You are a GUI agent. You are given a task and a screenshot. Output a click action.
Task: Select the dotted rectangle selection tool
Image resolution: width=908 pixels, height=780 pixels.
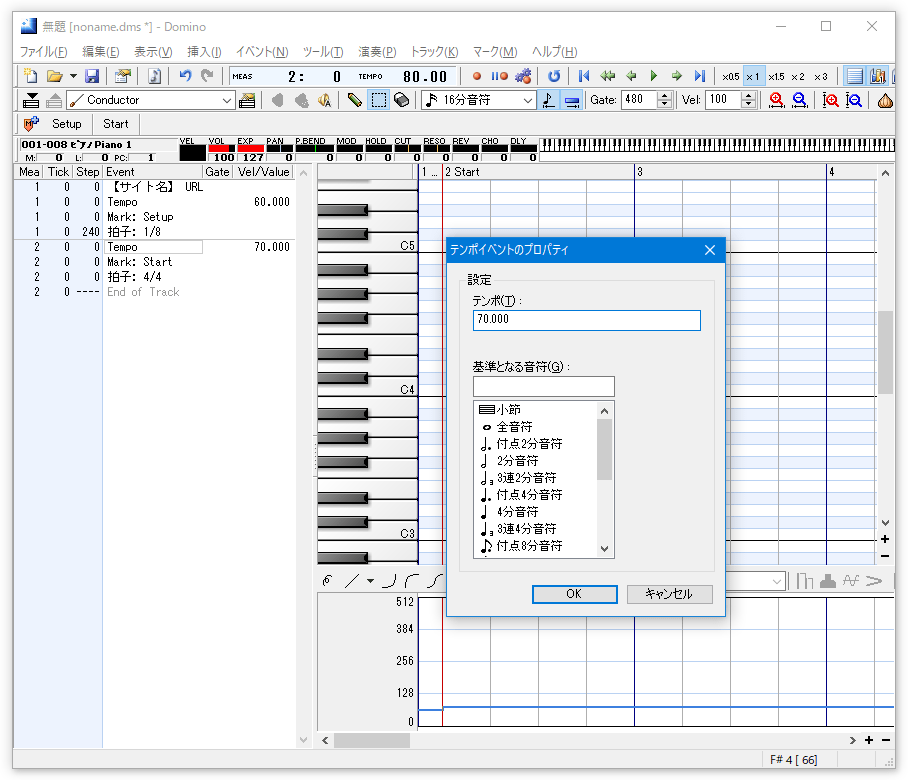click(x=379, y=100)
